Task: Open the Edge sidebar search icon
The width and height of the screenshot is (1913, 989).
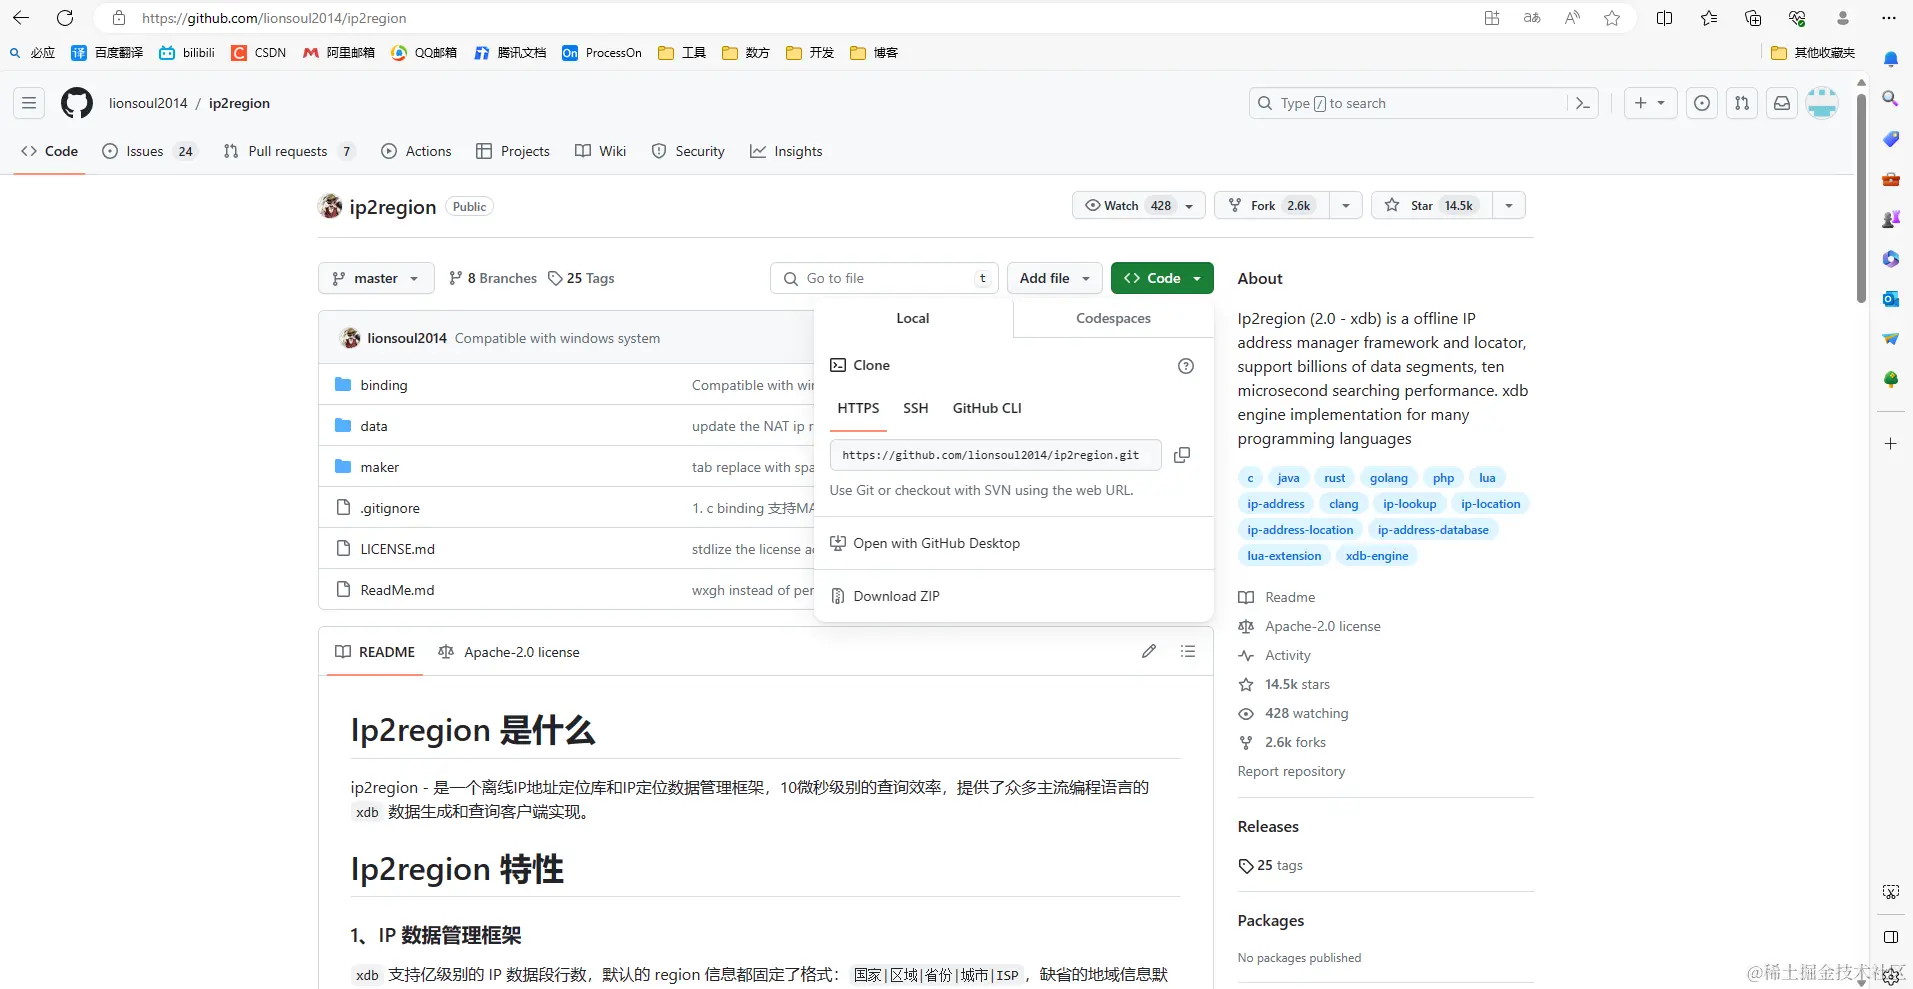Action: pos(1891,98)
